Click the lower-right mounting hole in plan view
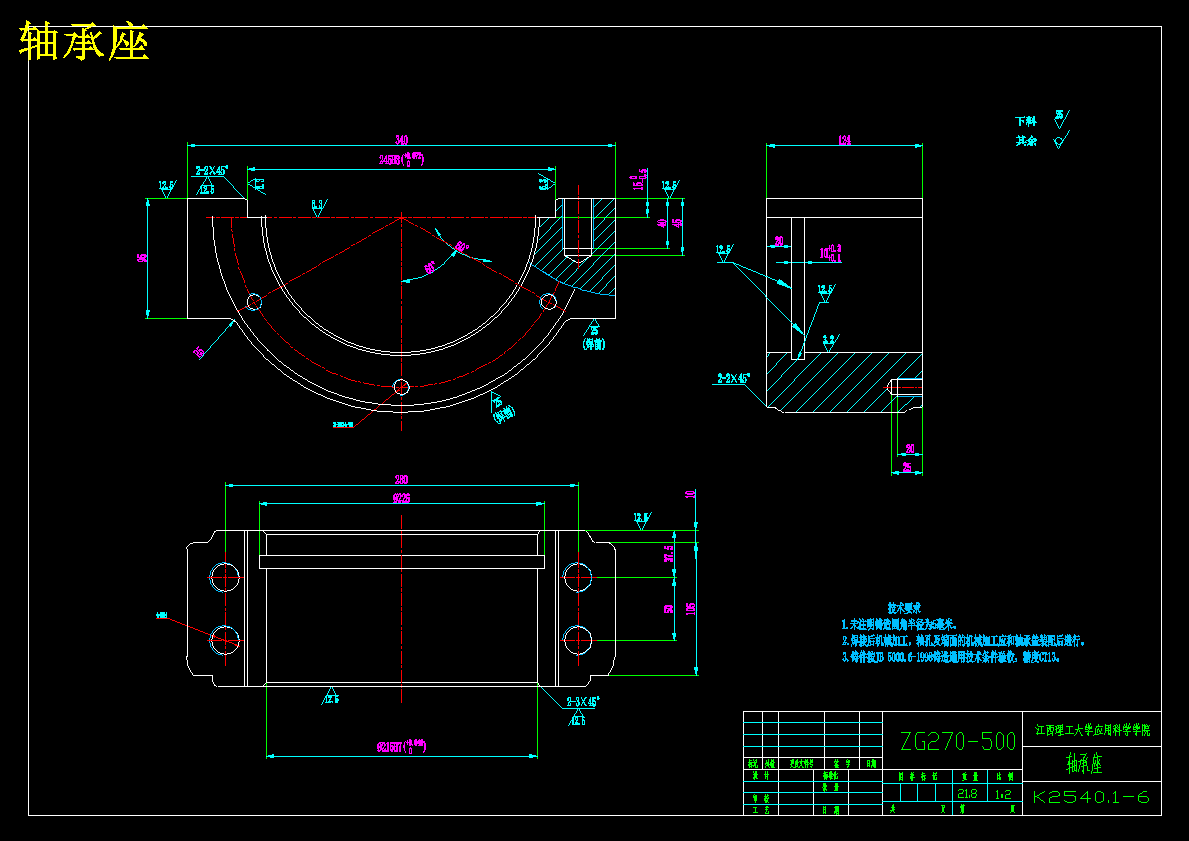Viewport: 1189px width, 841px height. (578, 640)
